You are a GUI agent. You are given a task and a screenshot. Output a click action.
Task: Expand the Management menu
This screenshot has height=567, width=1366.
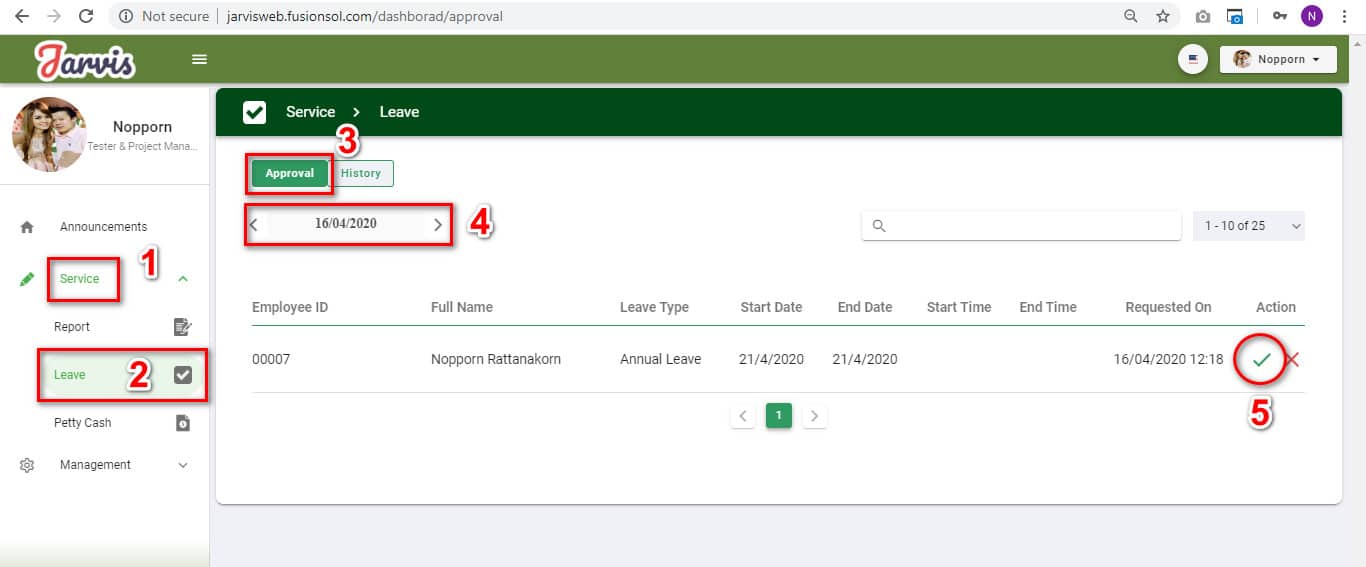(182, 465)
